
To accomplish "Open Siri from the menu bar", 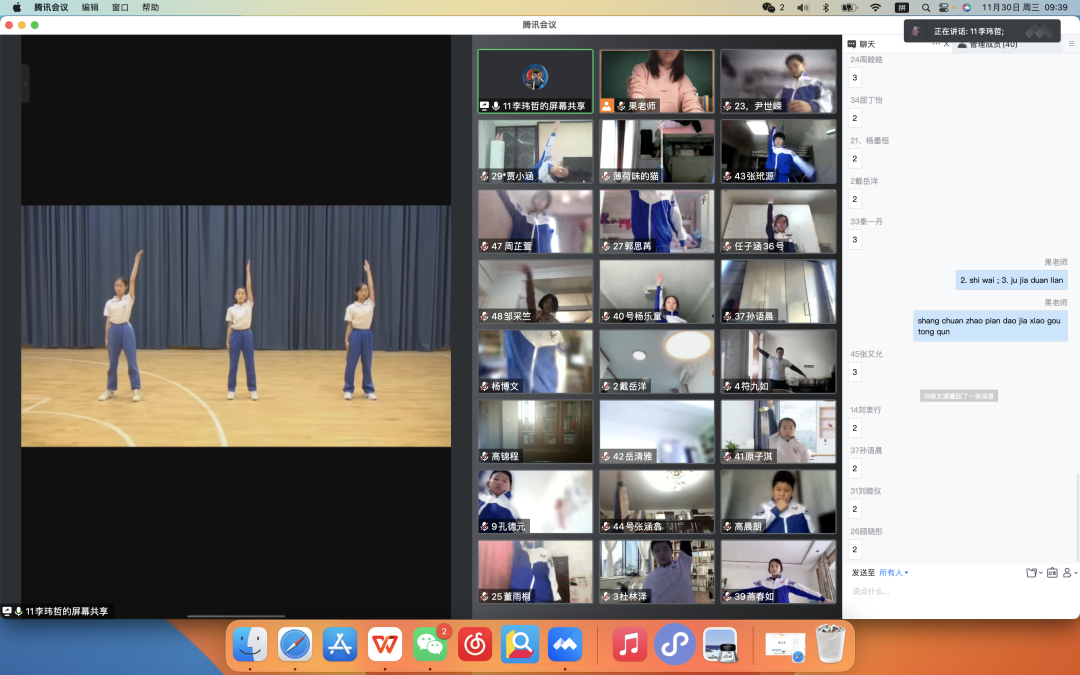I will pyautogui.click(x=966, y=7).
